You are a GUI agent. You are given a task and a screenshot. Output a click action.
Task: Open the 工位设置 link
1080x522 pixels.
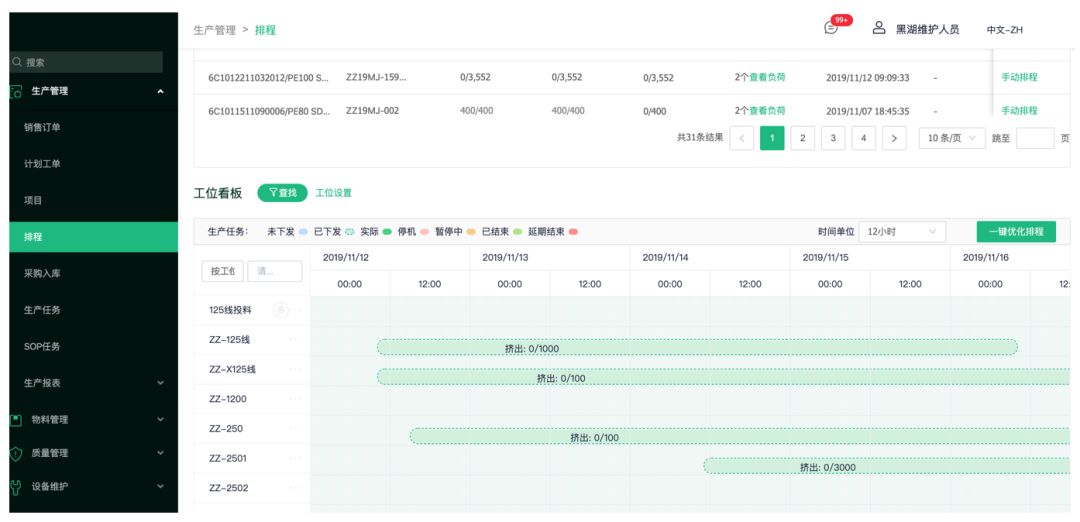[x=333, y=193]
